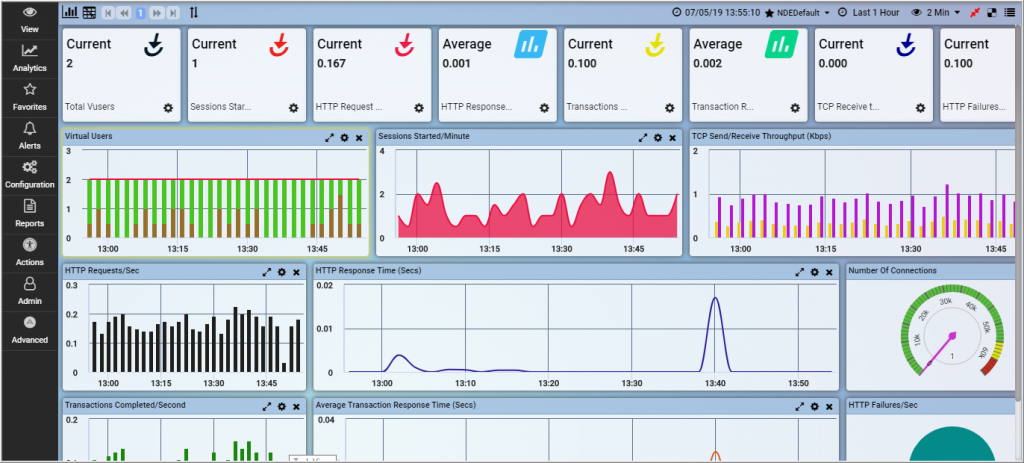Viewport: 1024px width, 463px height.
Task: Open HTTP Requests/Sec panel settings gear
Action: pyautogui.click(x=282, y=272)
